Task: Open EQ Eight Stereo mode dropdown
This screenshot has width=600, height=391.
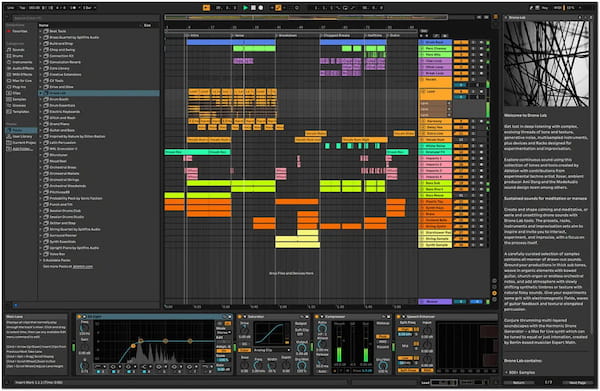Action: pyautogui.click(x=223, y=333)
